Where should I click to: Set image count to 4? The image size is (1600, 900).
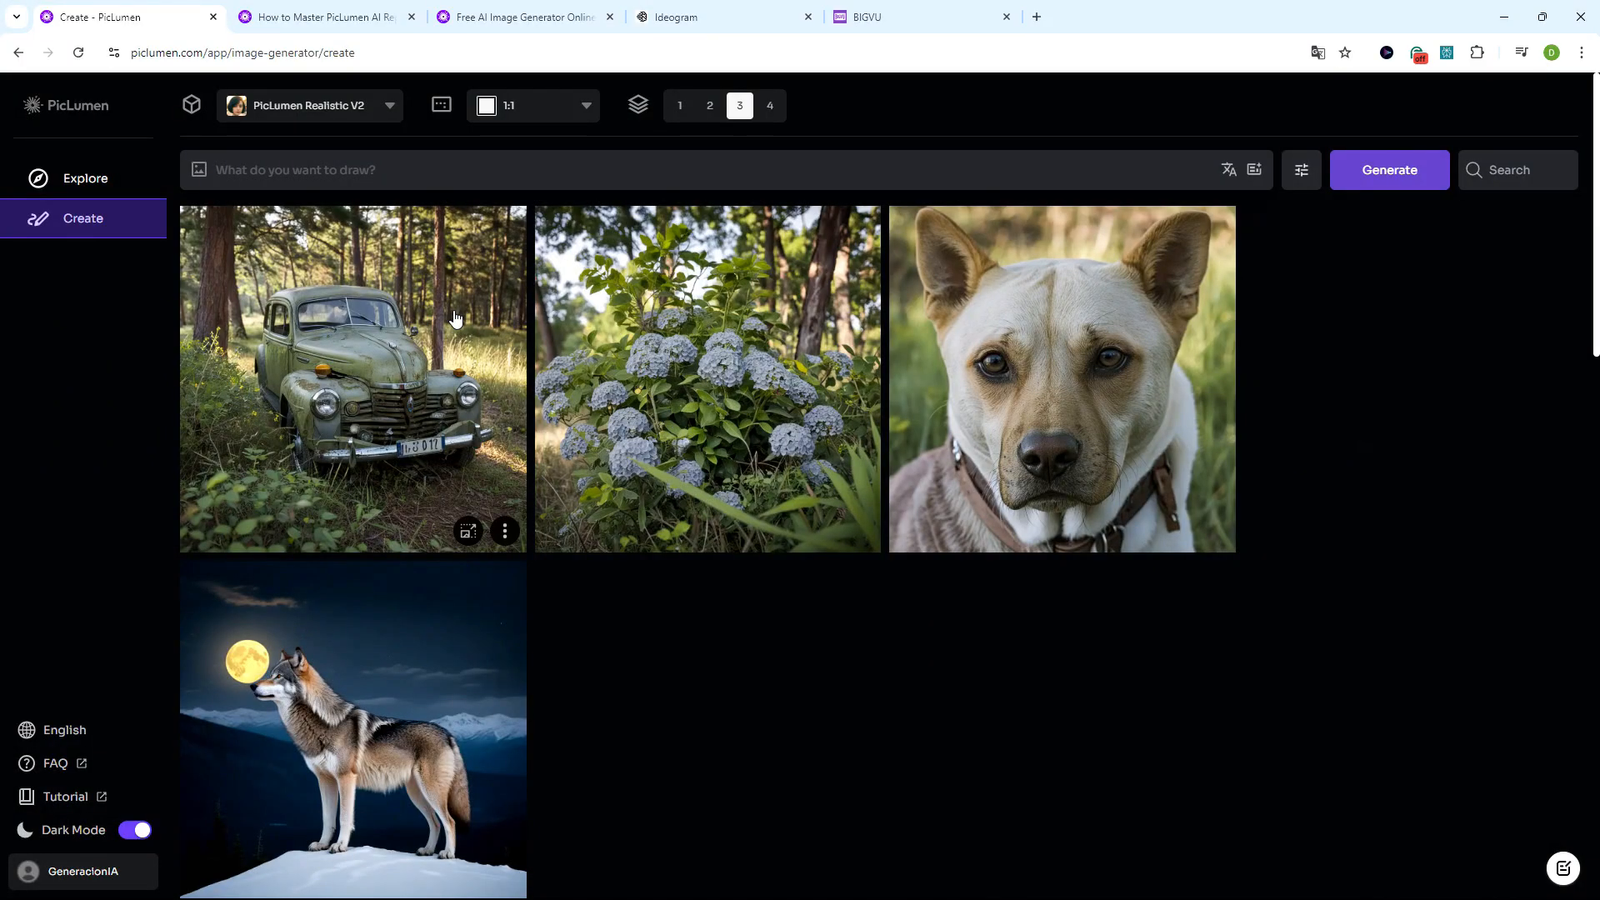[770, 105]
